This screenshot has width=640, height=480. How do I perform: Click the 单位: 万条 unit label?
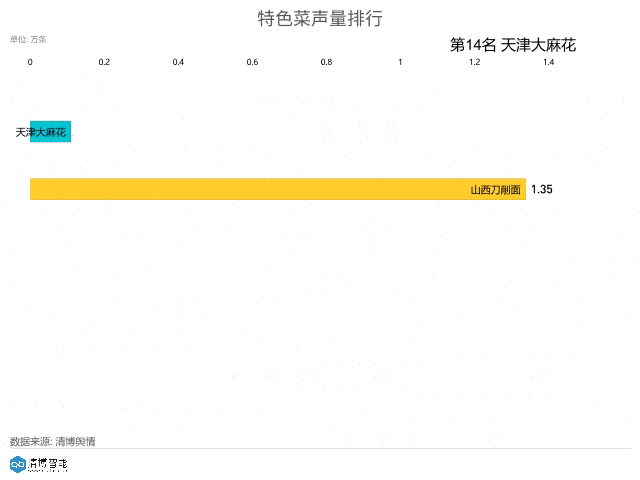pyautogui.click(x=28, y=39)
